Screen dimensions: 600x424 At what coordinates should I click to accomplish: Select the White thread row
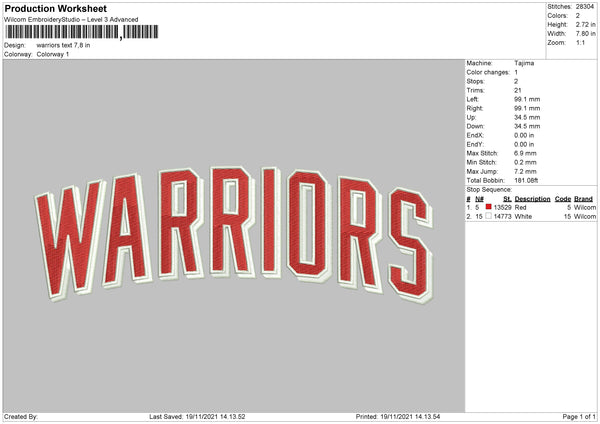pyautogui.click(x=531, y=216)
